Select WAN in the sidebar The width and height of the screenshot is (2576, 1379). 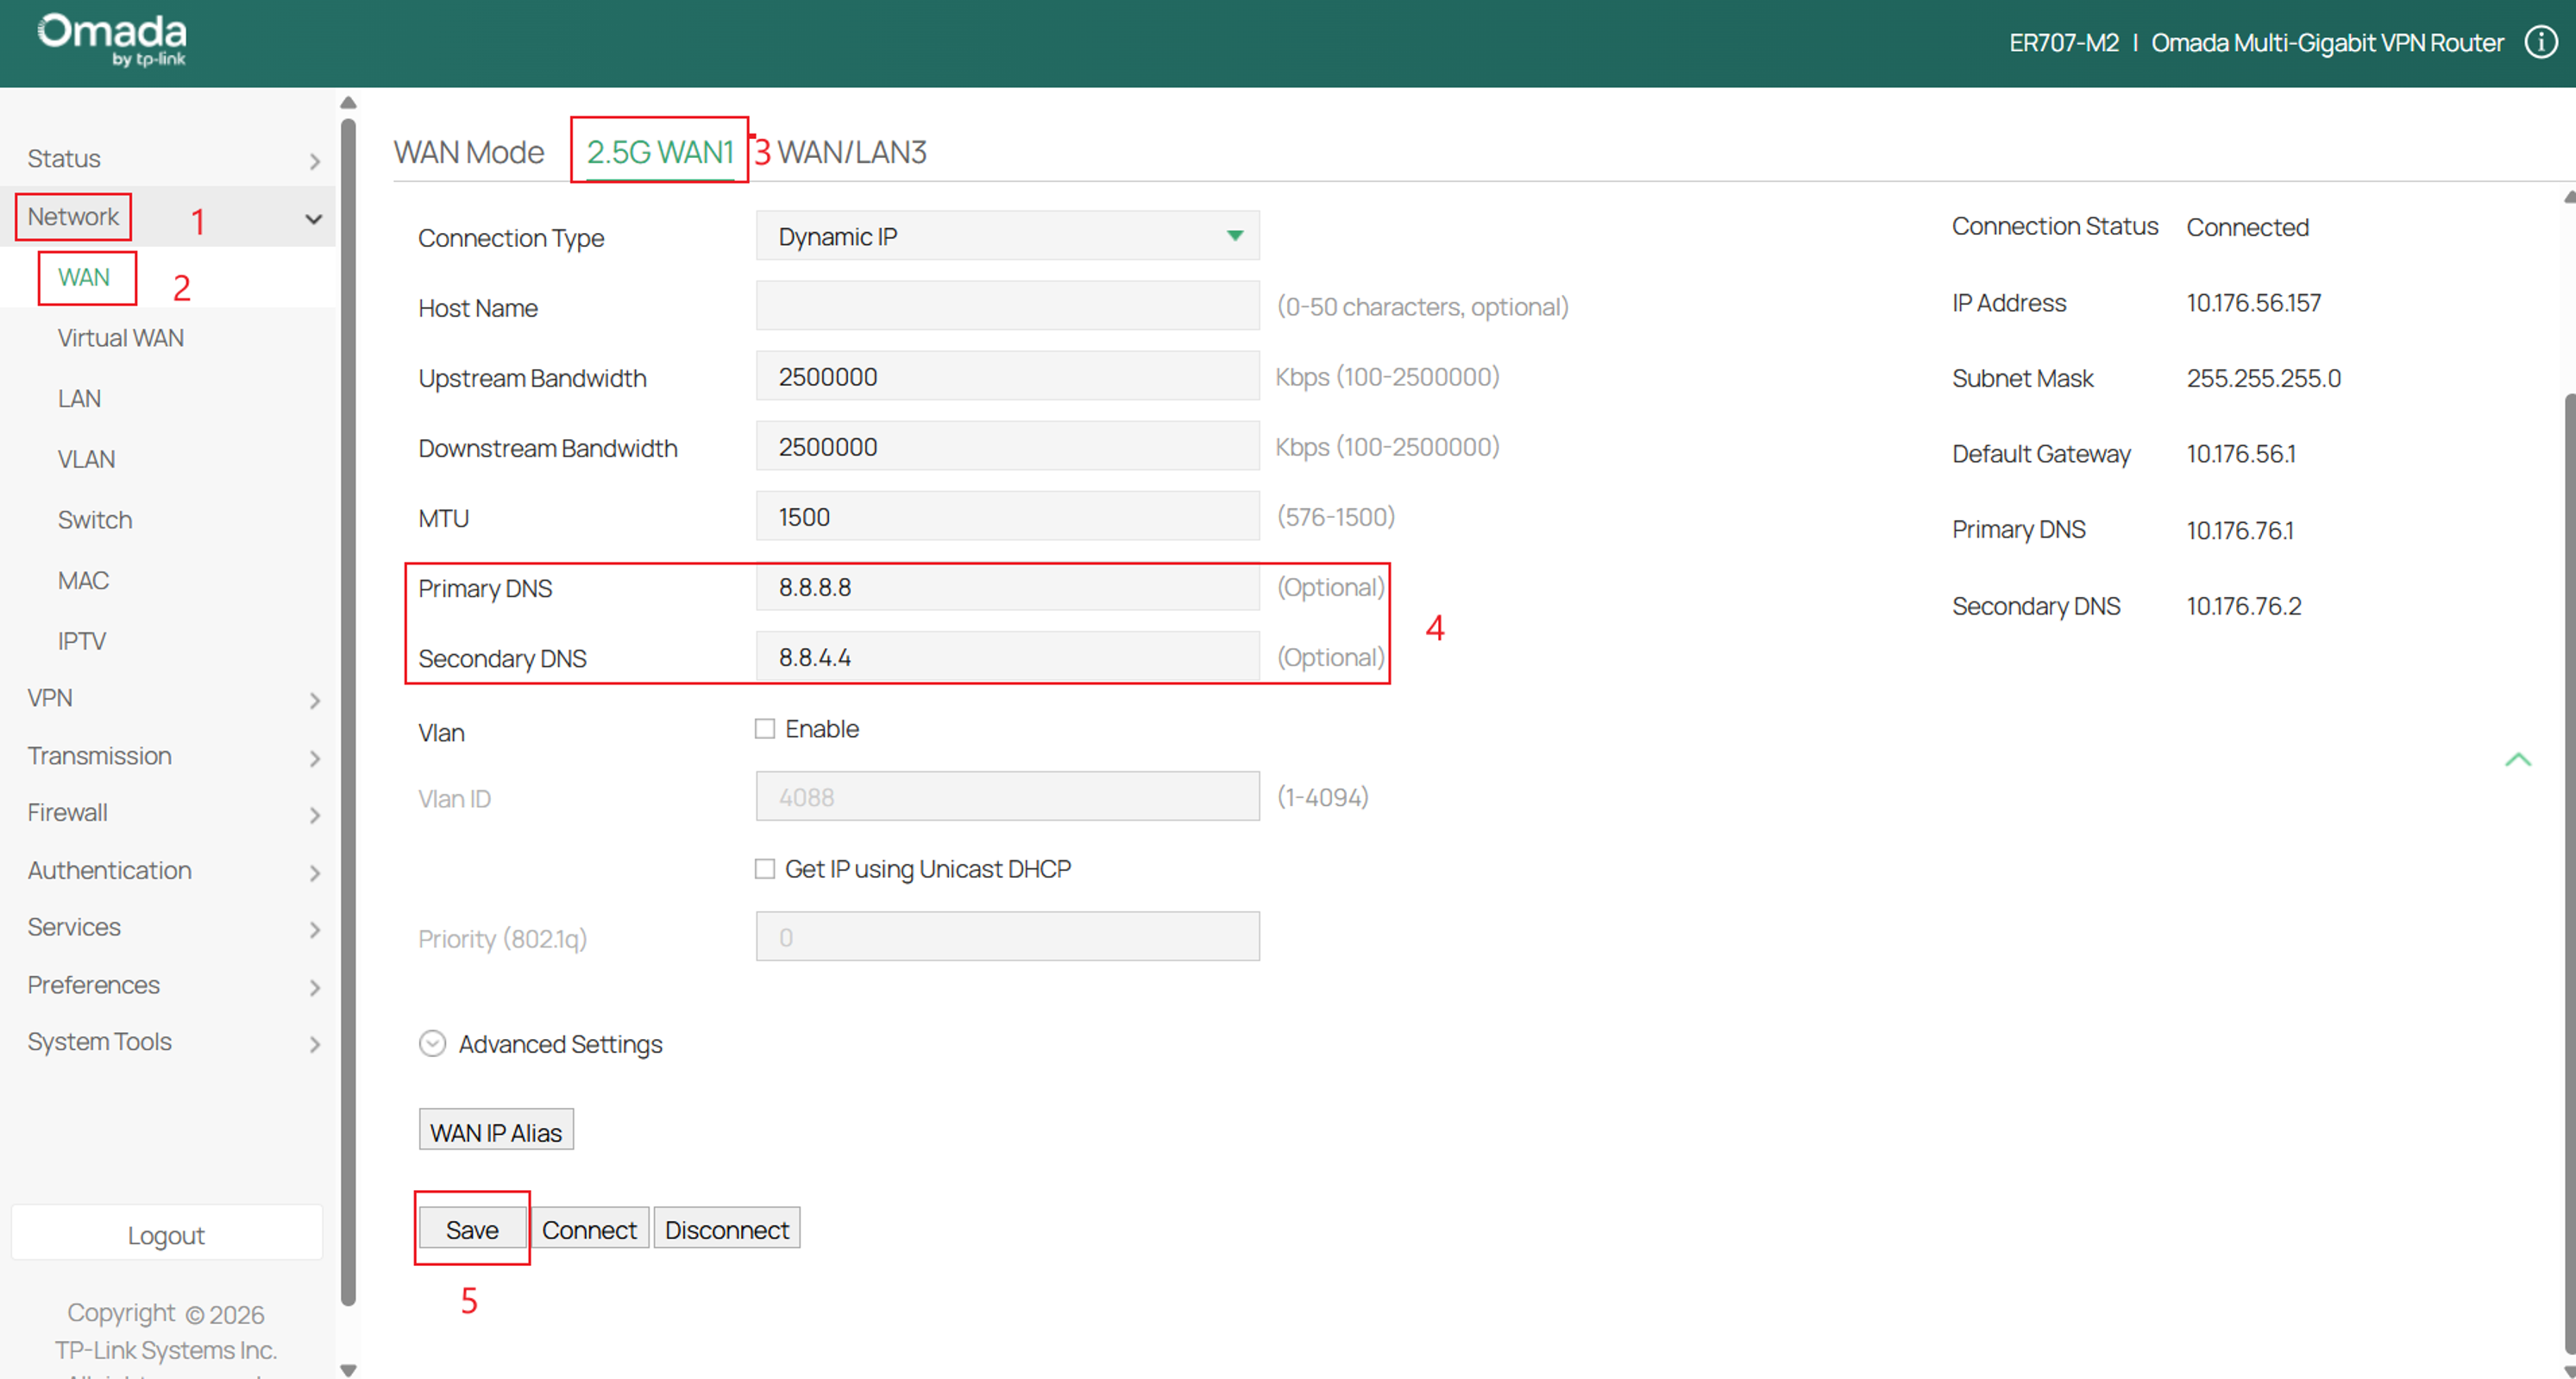pyautogui.click(x=84, y=277)
